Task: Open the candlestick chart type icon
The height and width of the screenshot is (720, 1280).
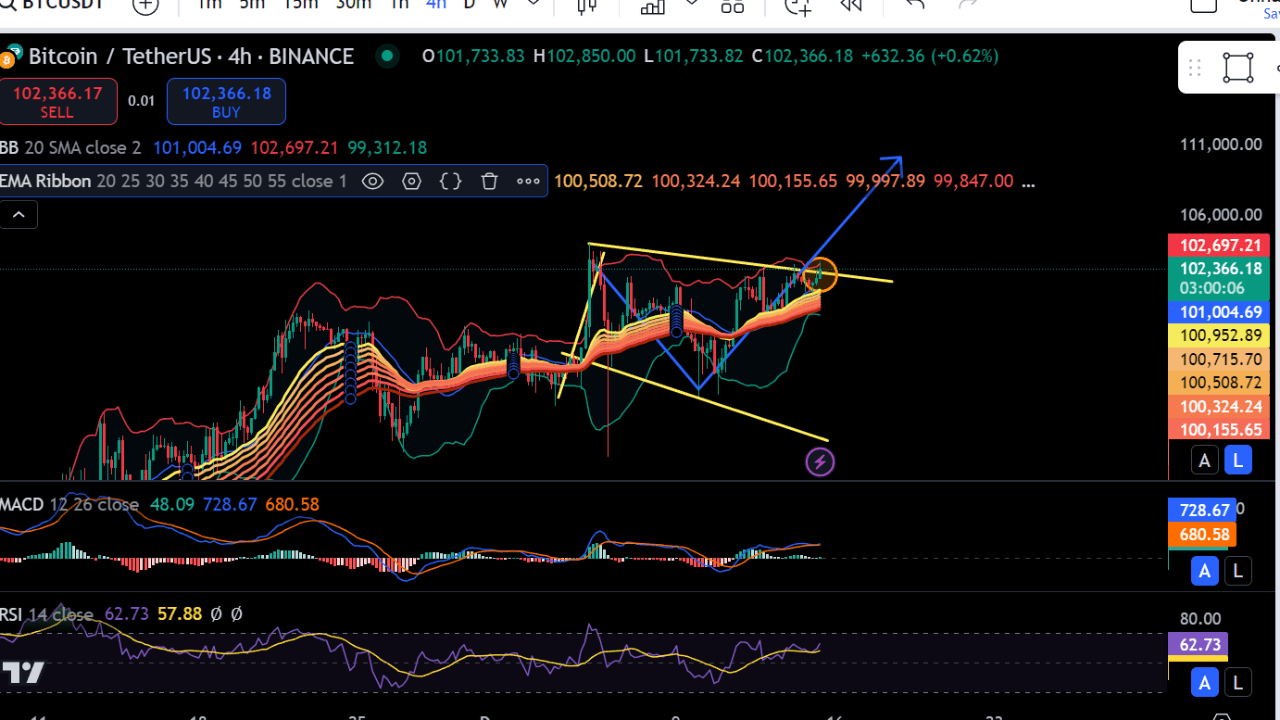Action: 587,5
